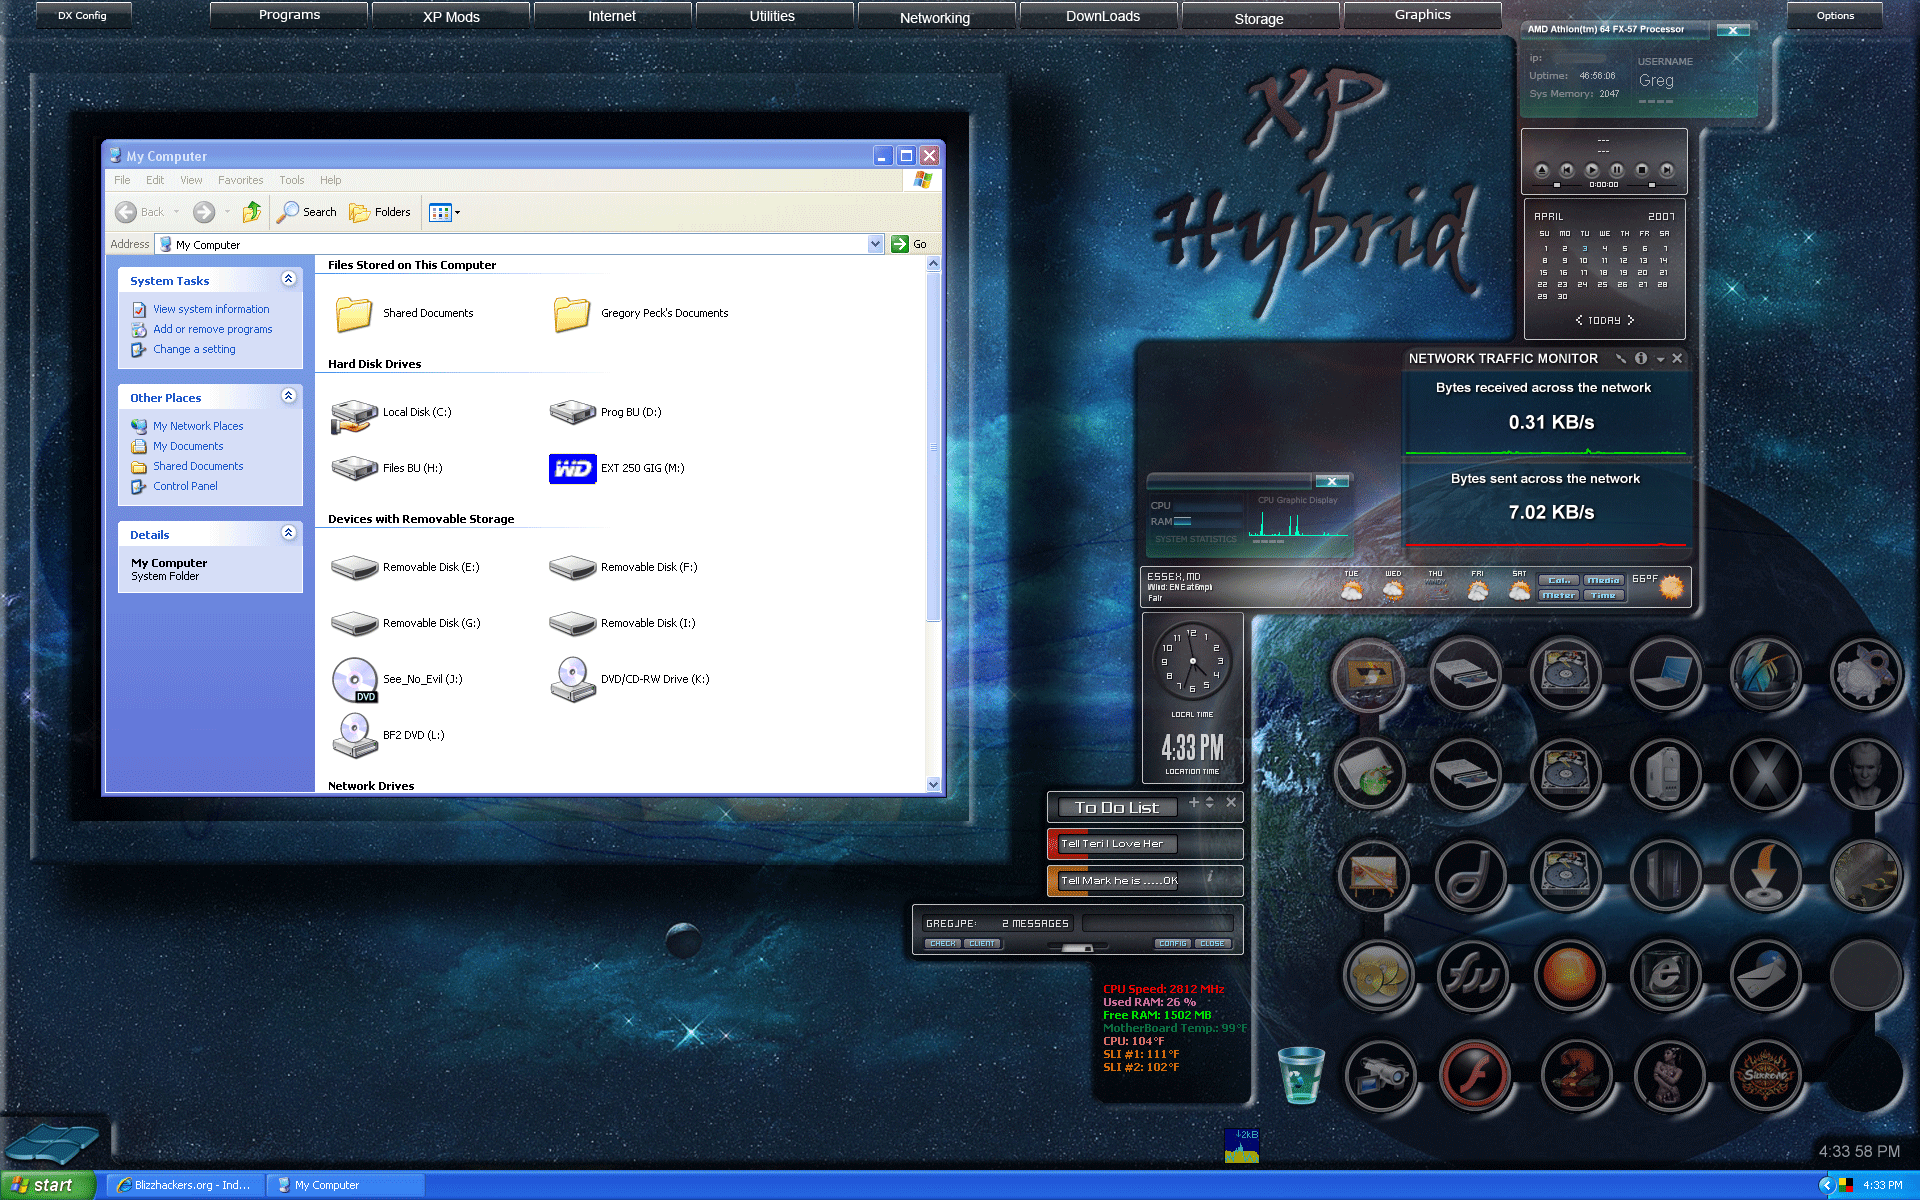Open the Tools menu

pos(292,180)
